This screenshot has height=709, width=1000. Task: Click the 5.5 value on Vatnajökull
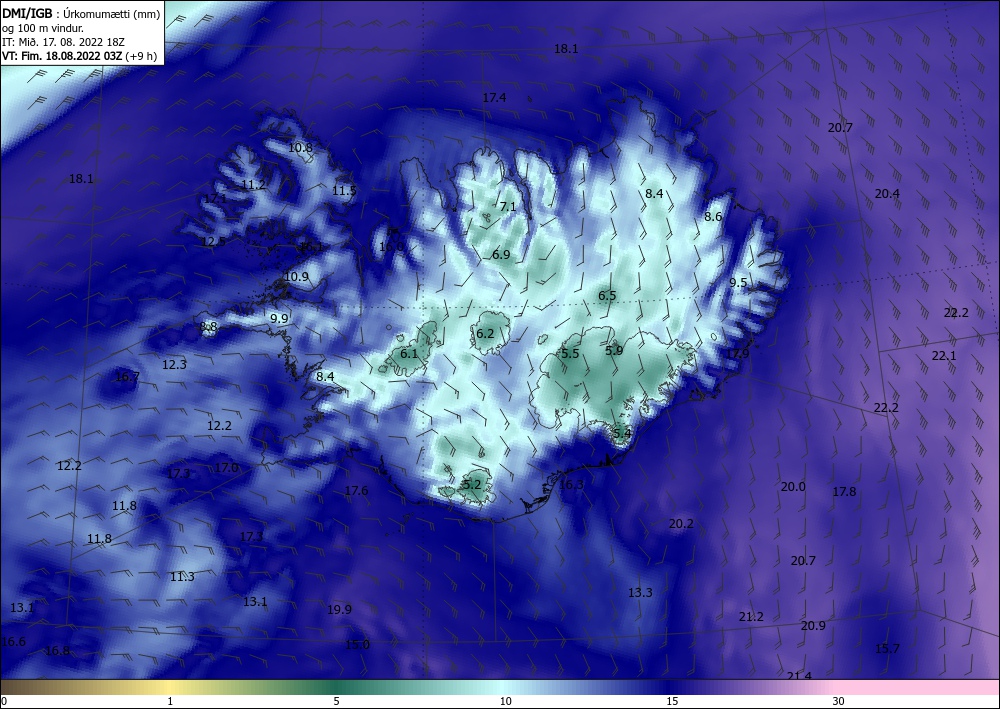[570, 353]
